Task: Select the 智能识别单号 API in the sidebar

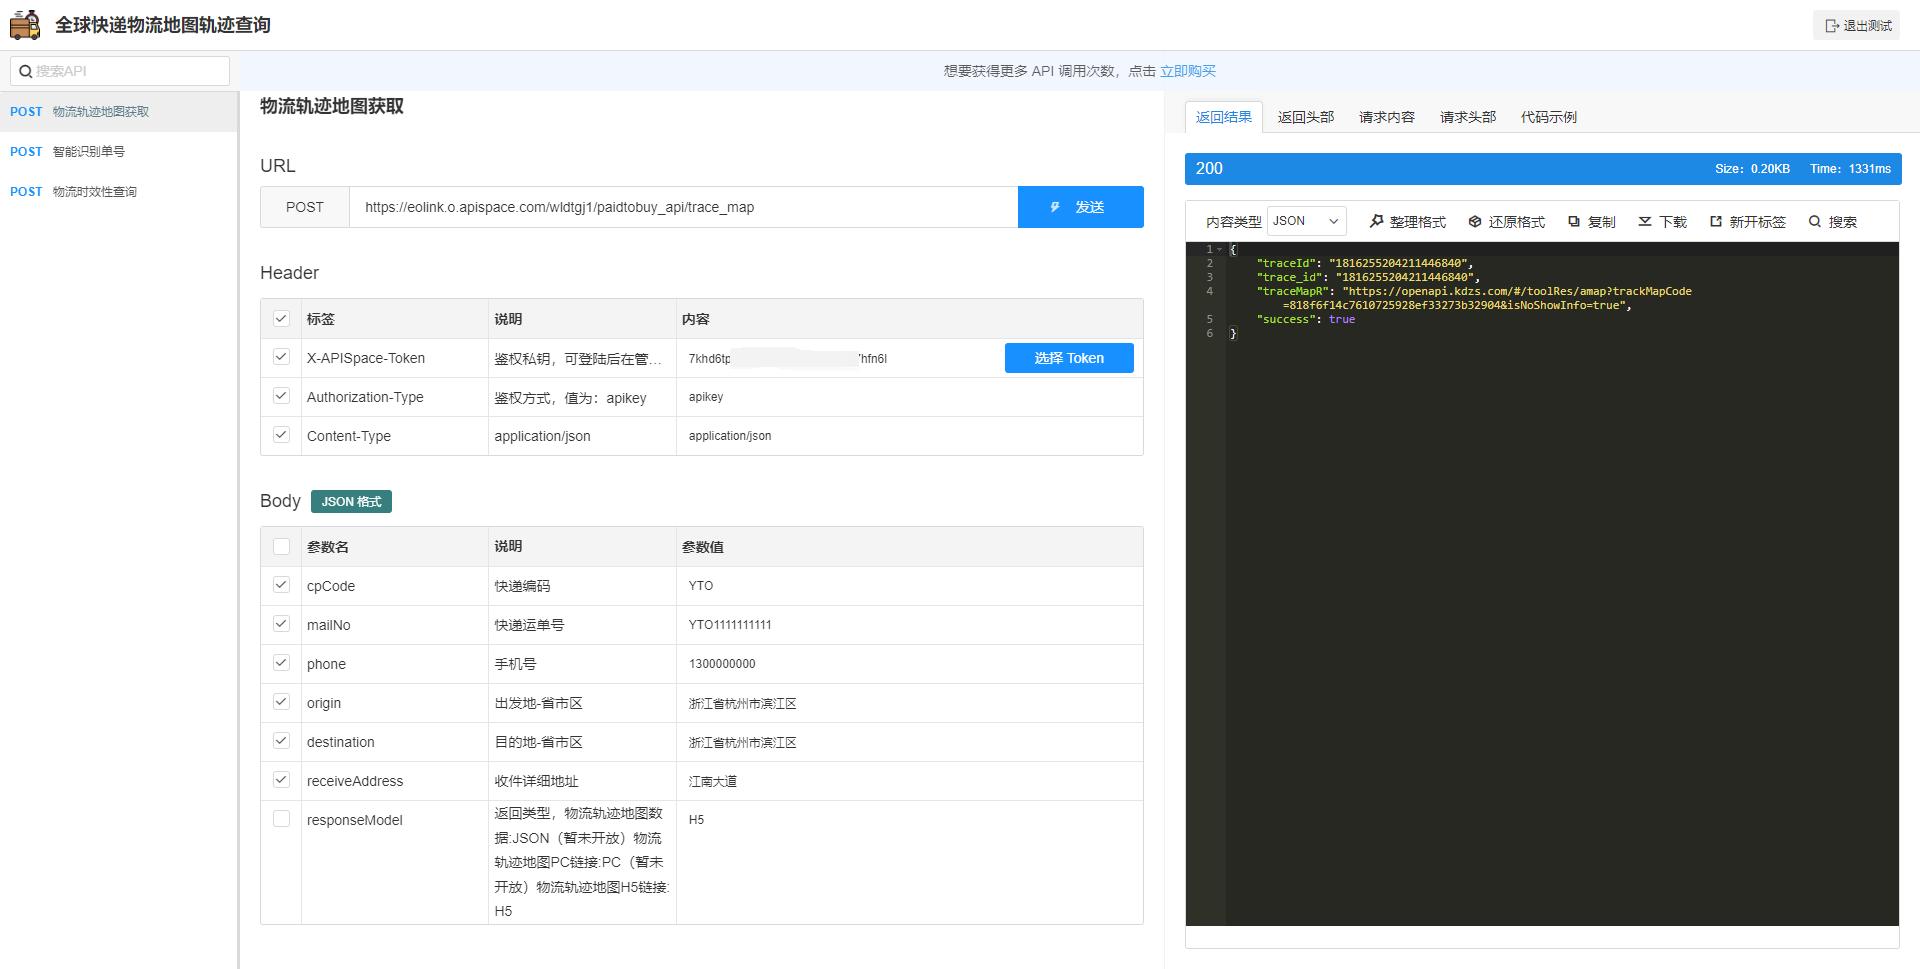Action: click(87, 151)
